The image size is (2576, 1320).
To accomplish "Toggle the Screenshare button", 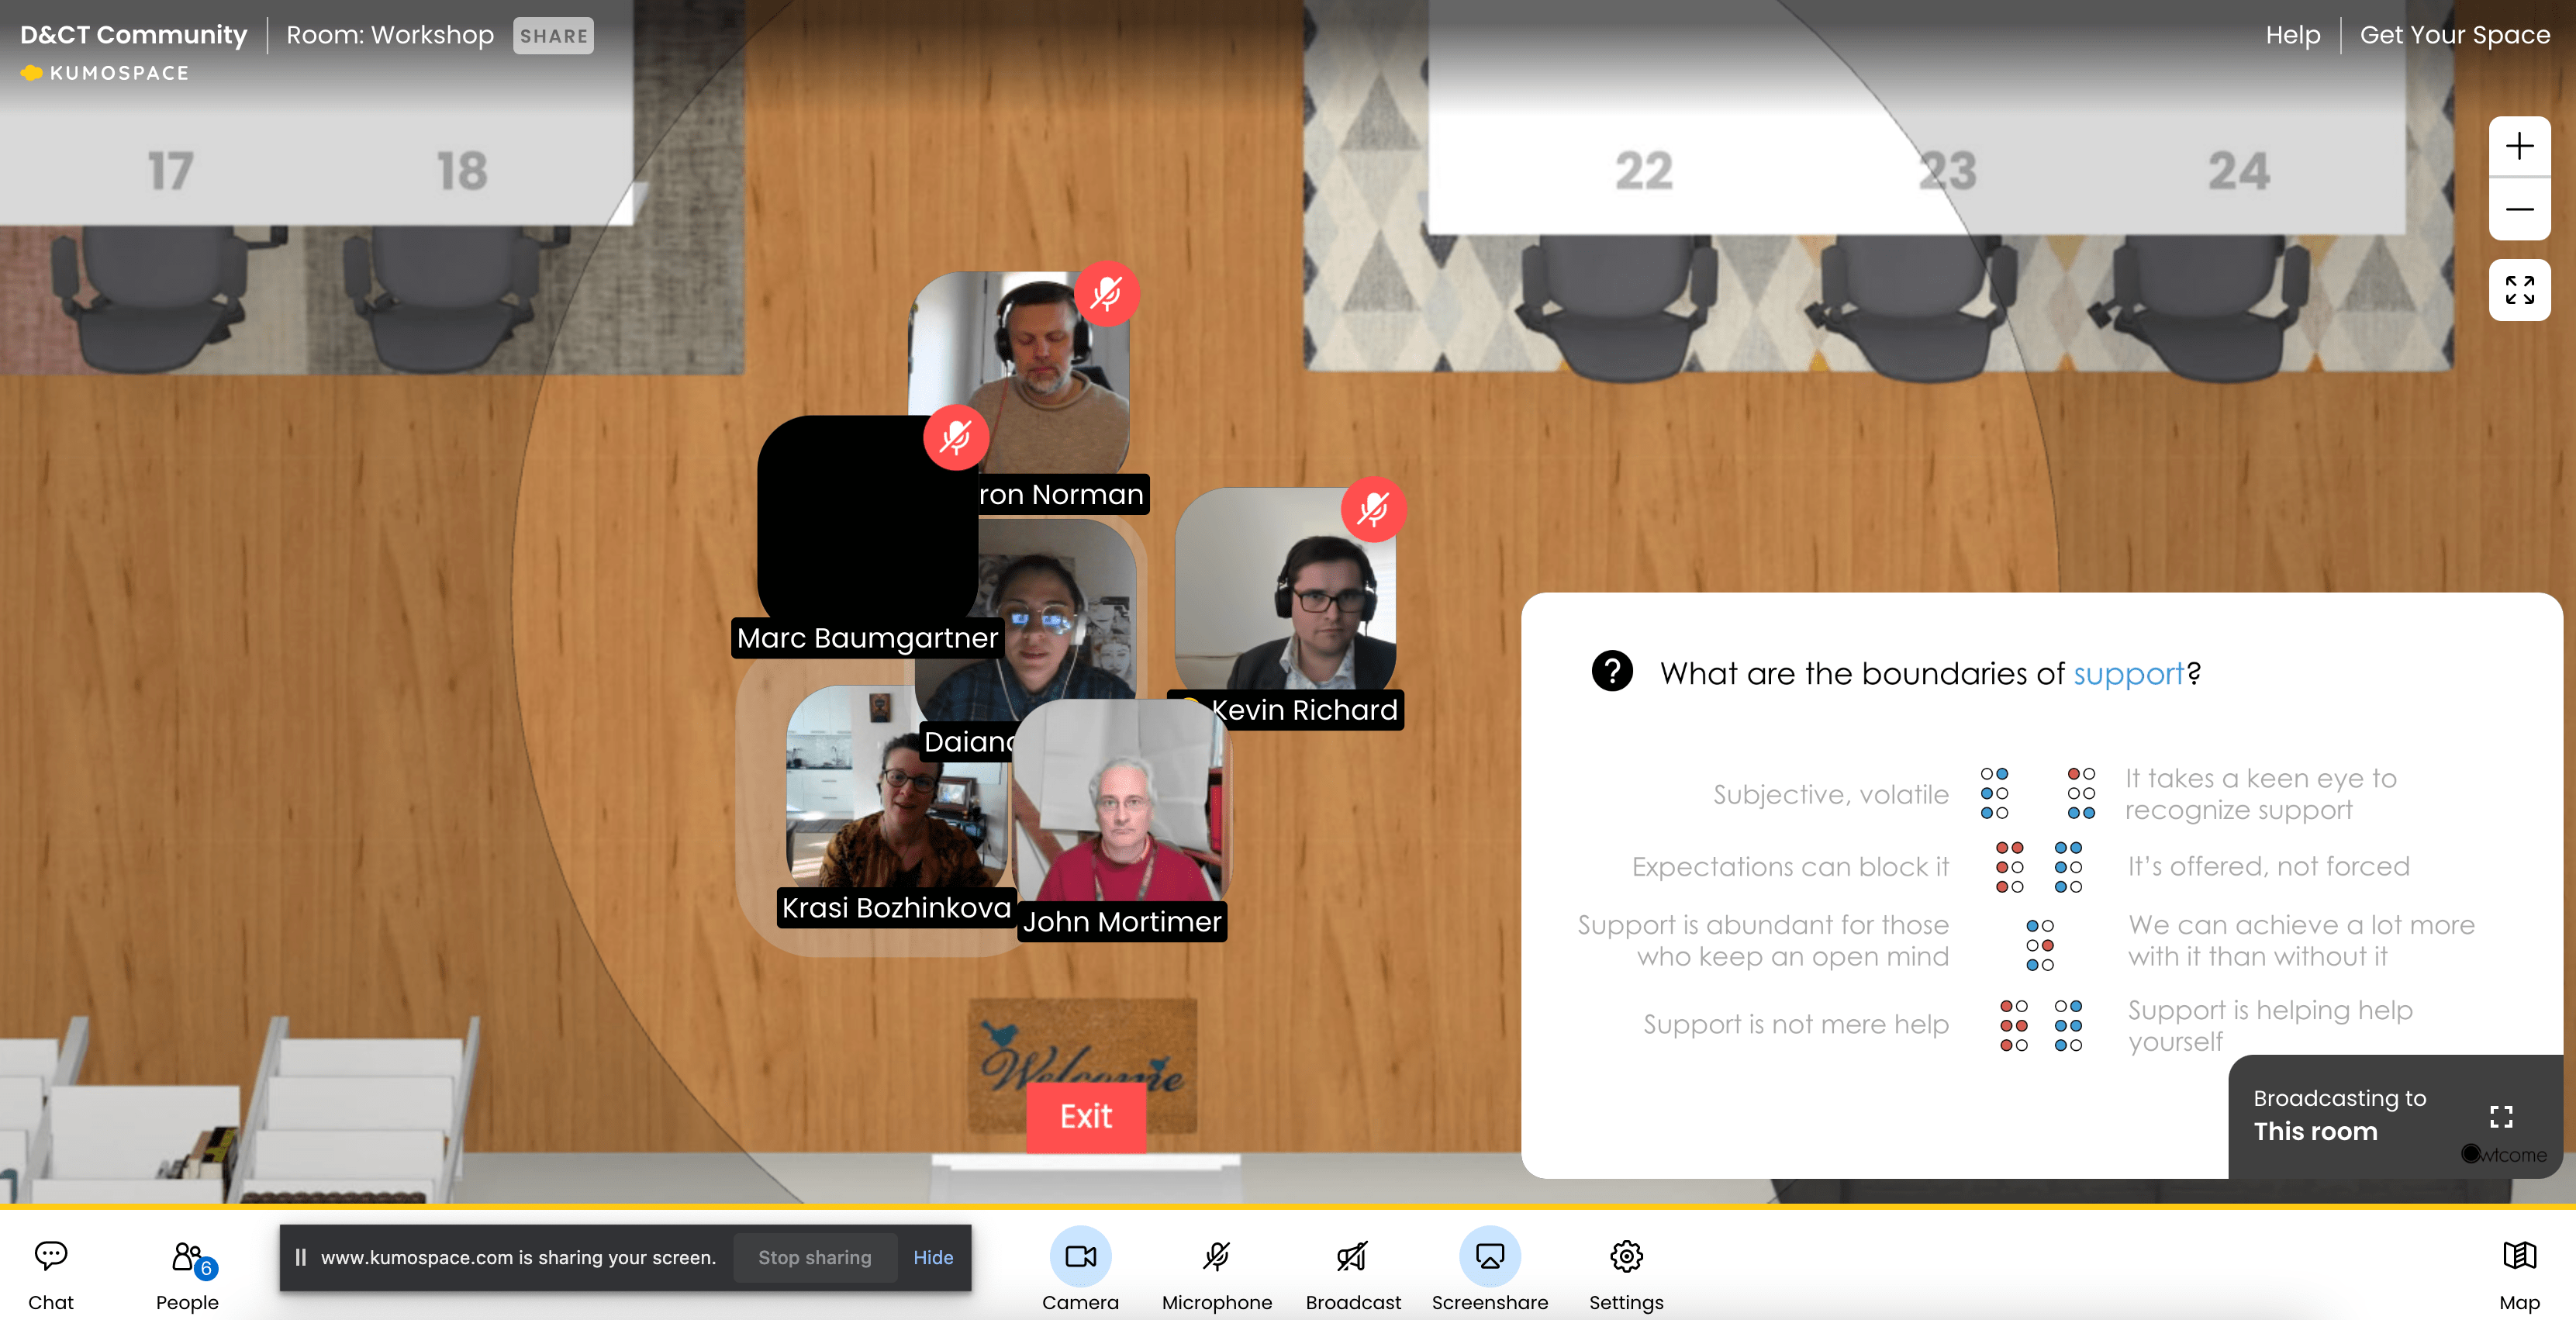I will [x=1489, y=1270].
